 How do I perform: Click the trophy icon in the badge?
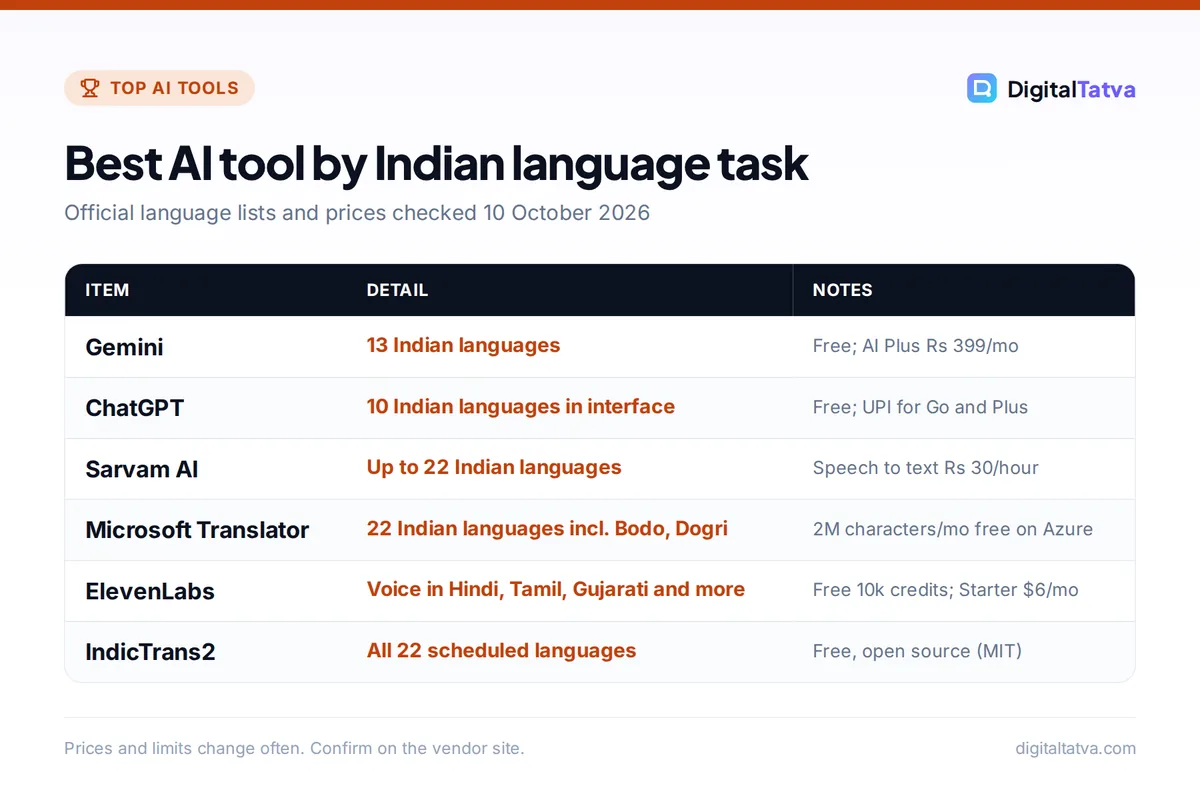coord(90,88)
